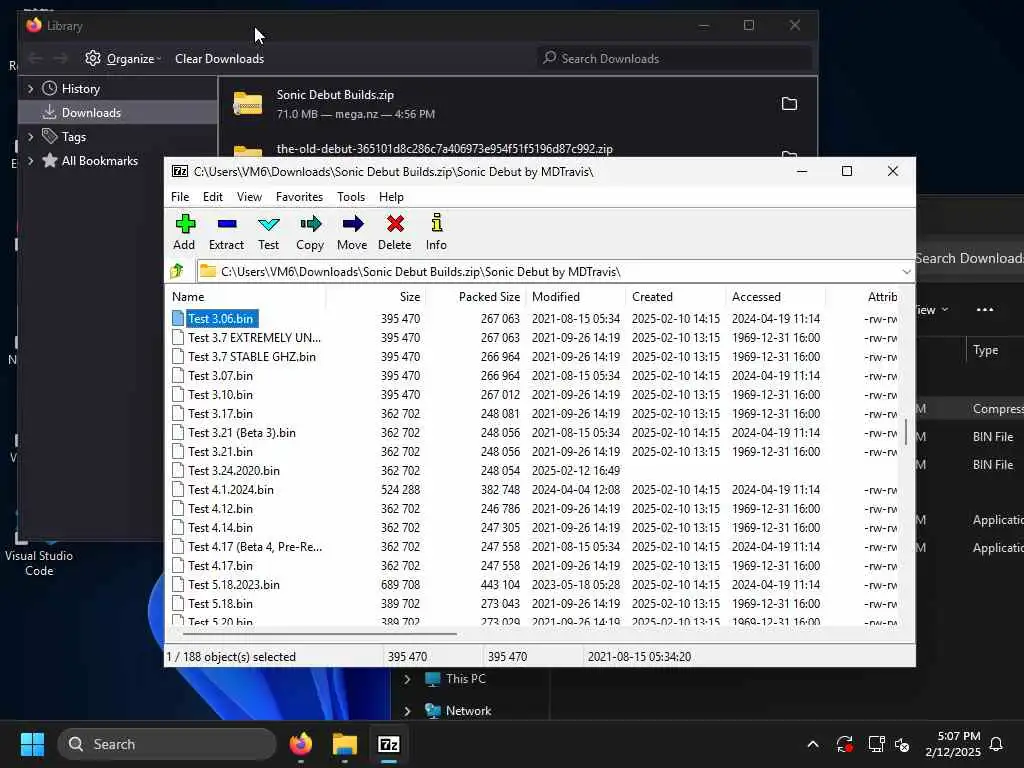Open the File menu in 7-Zip
The image size is (1024, 768).
pos(180,197)
